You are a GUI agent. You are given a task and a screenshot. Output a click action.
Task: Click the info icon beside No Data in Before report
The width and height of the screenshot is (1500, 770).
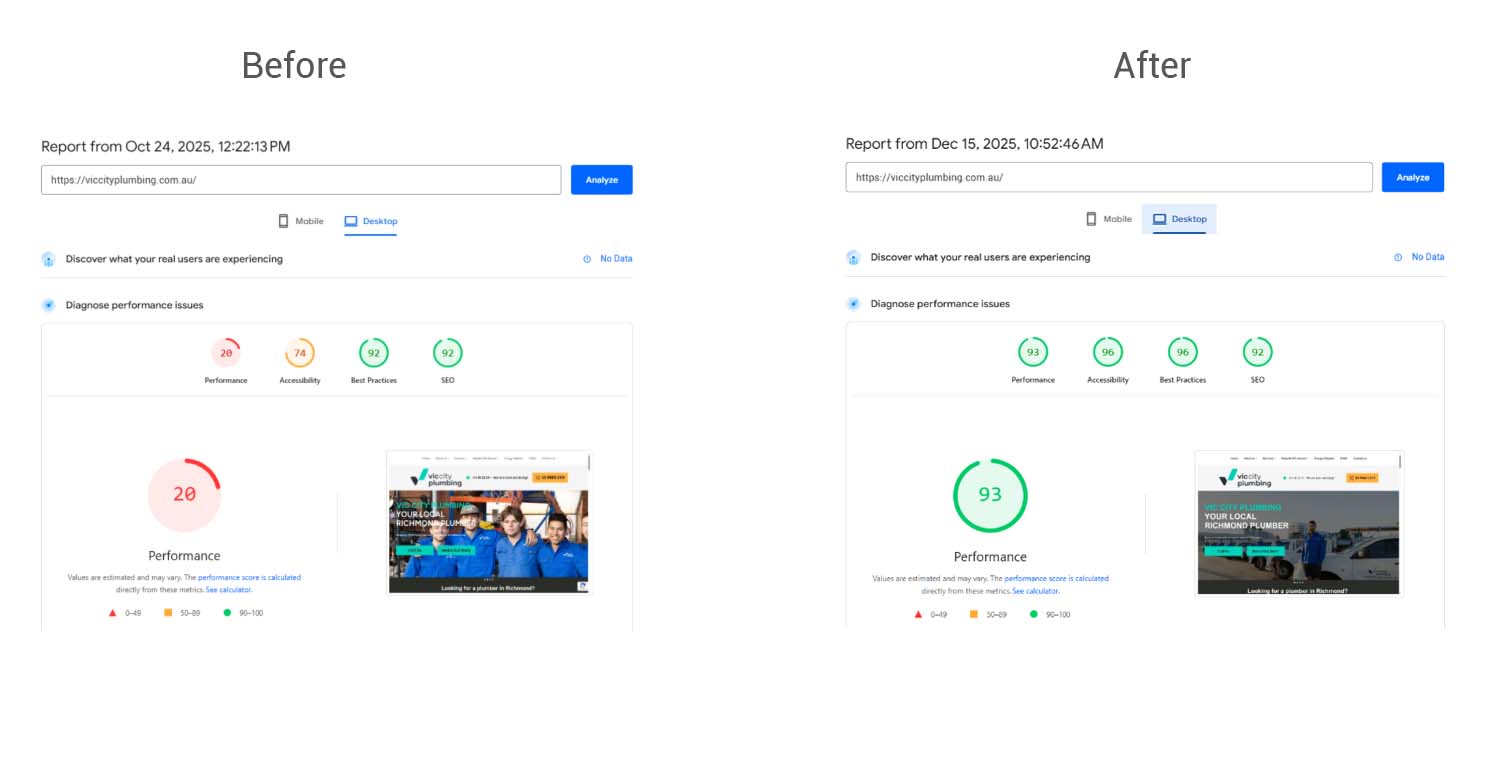587,259
